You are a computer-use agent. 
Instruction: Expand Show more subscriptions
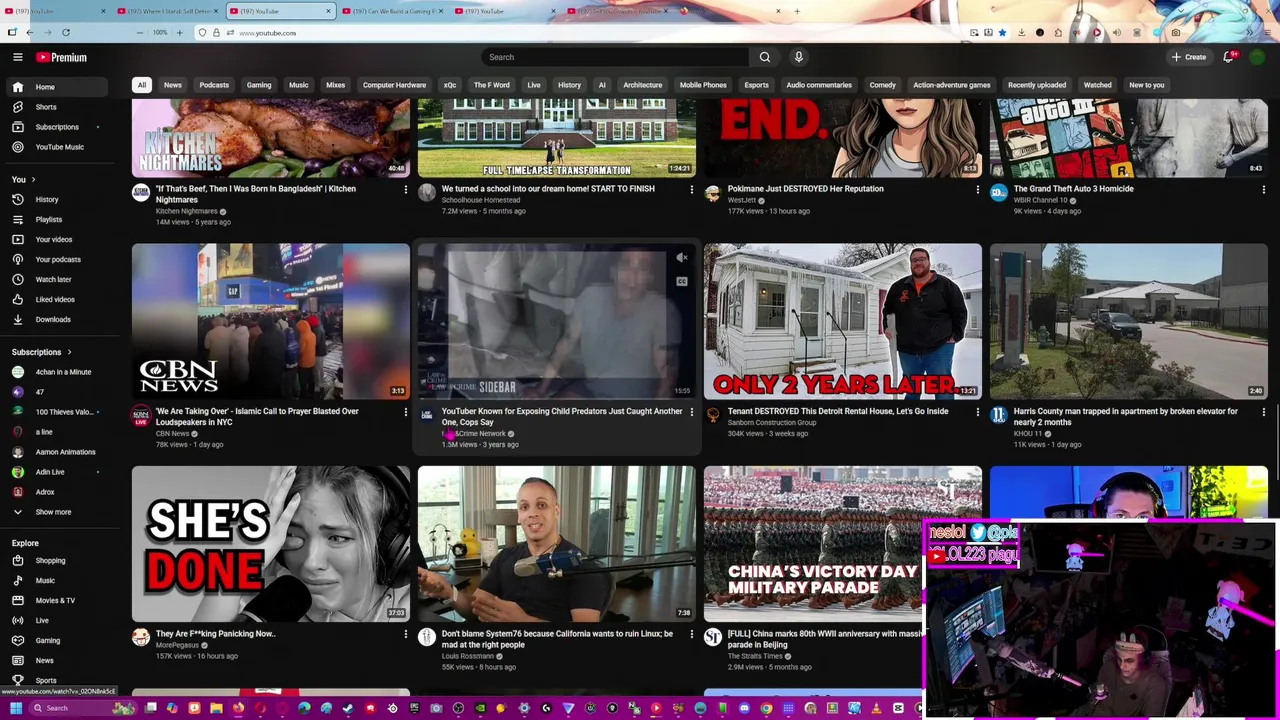pos(56,512)
